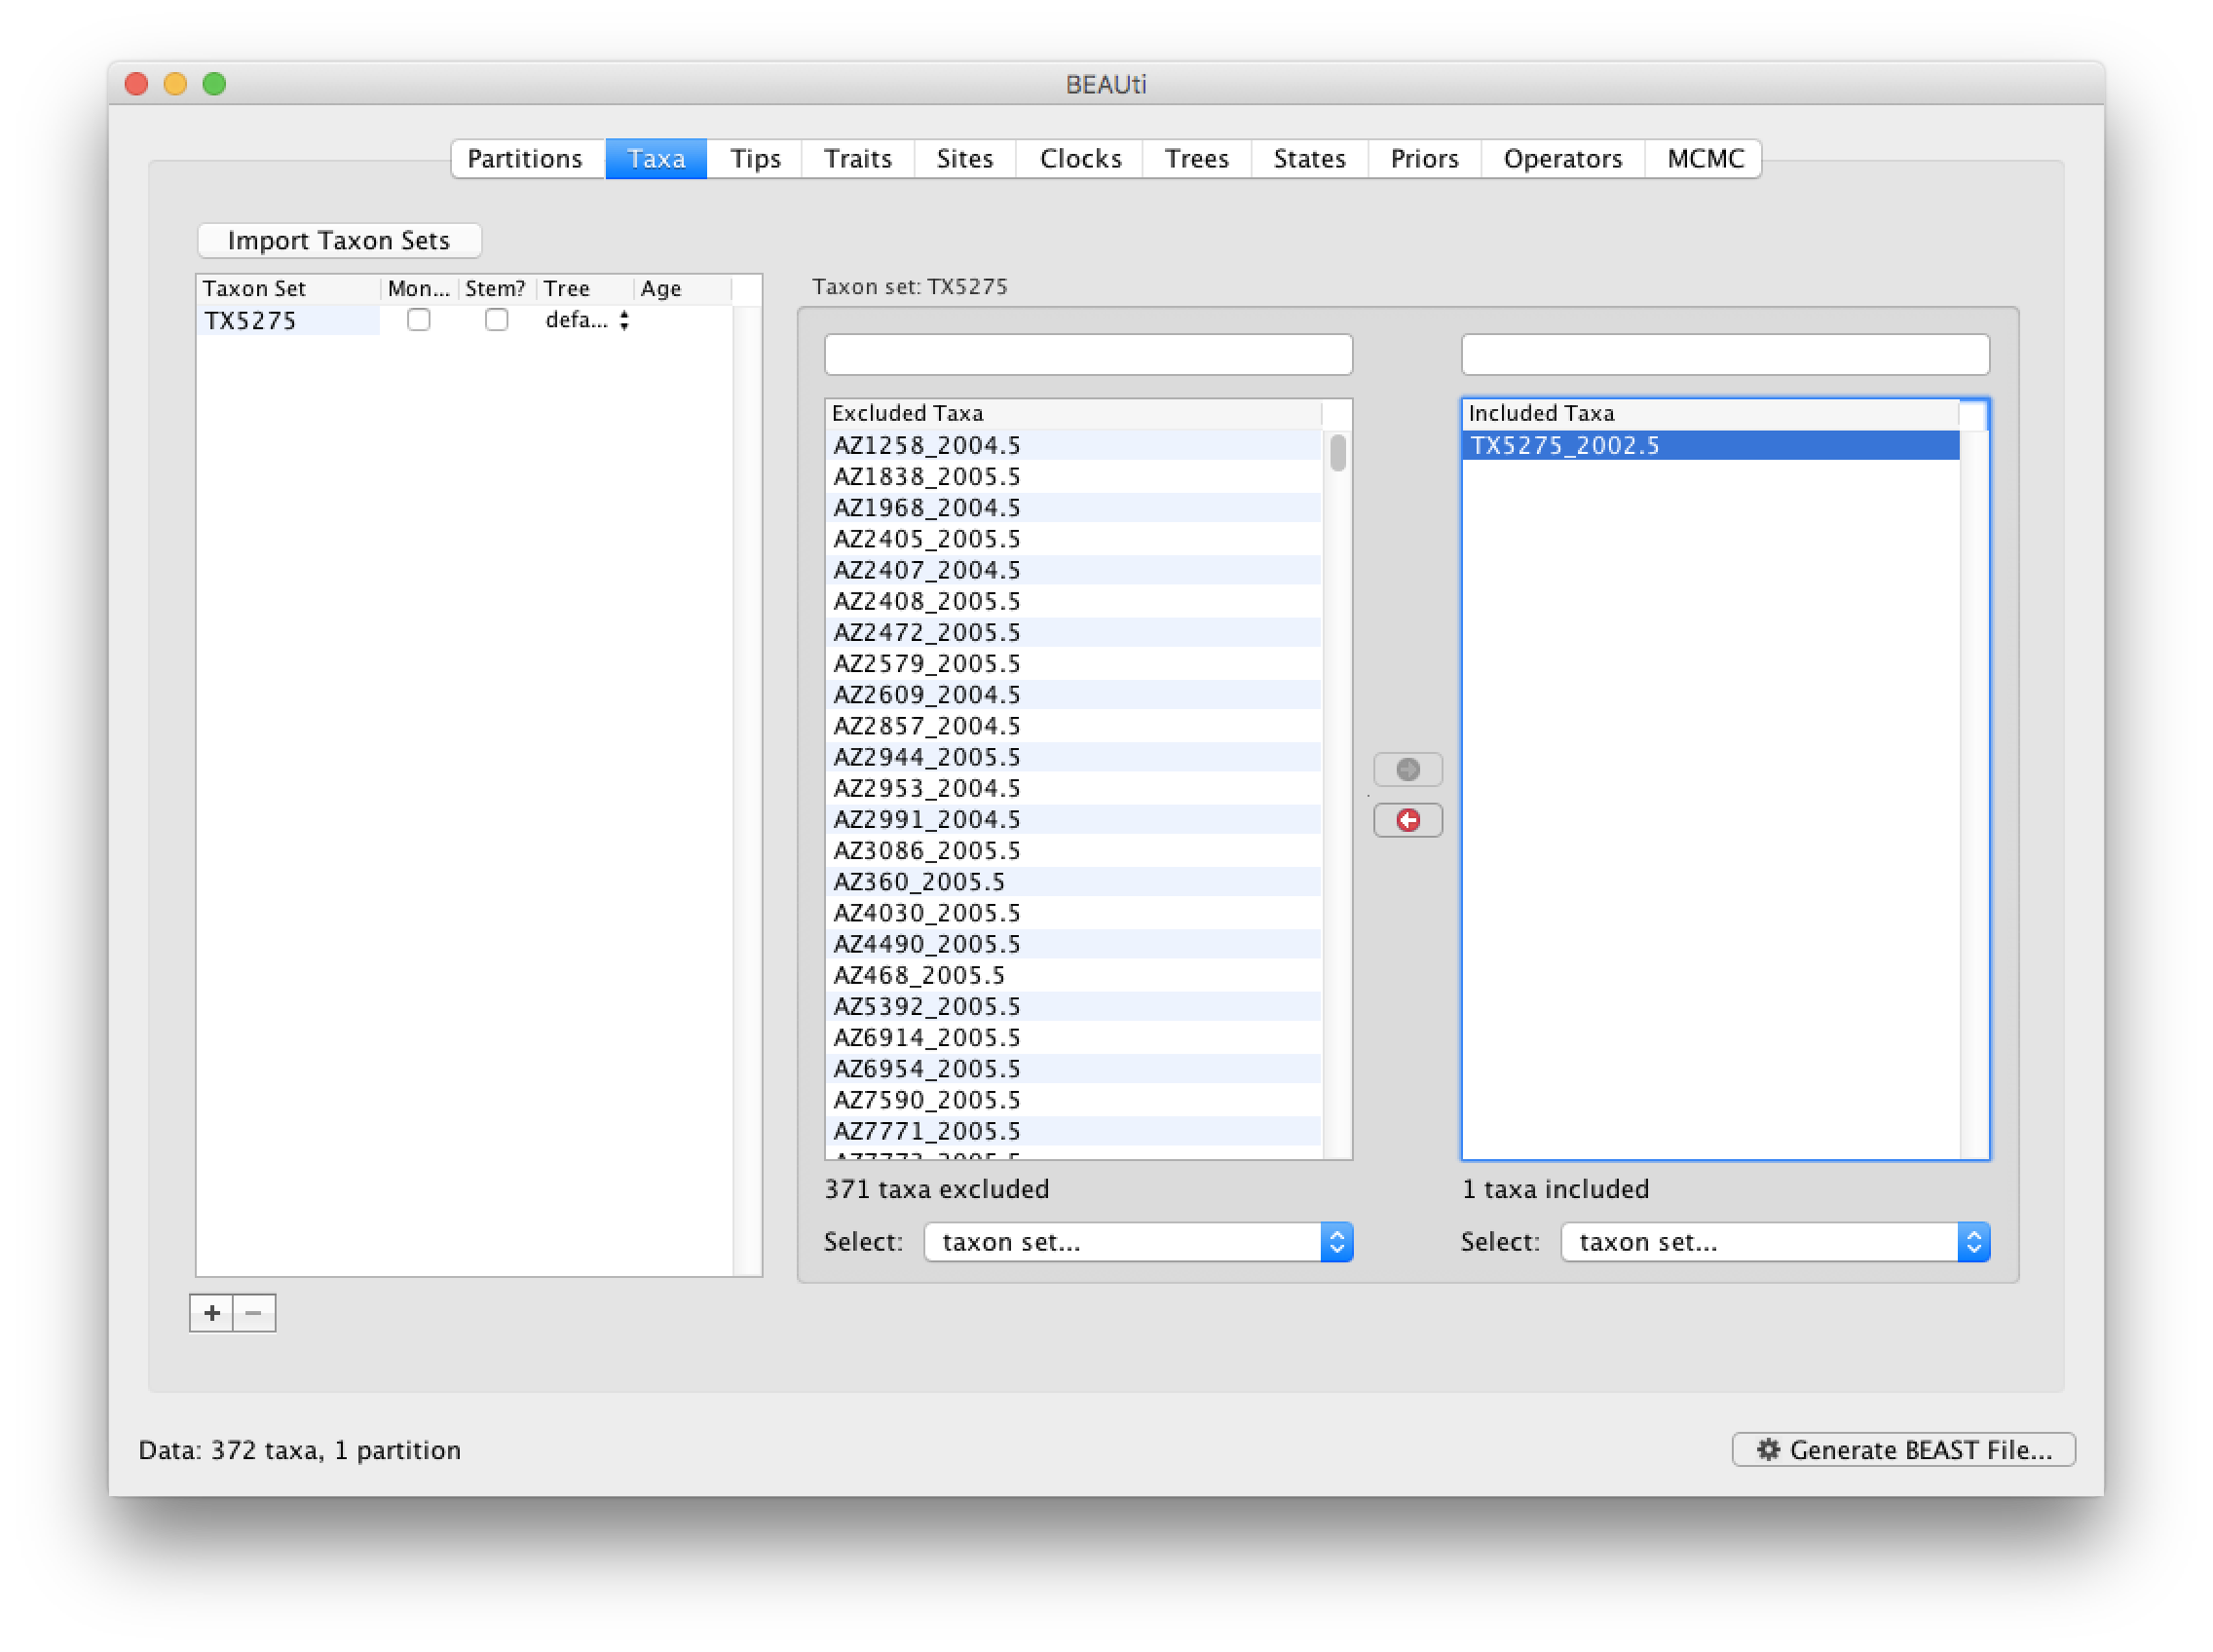The width and height of the screenshot is (2213, 1652).
Task: Select excluded taxon AZ2944_2005.5
Action: point(1074,756)
